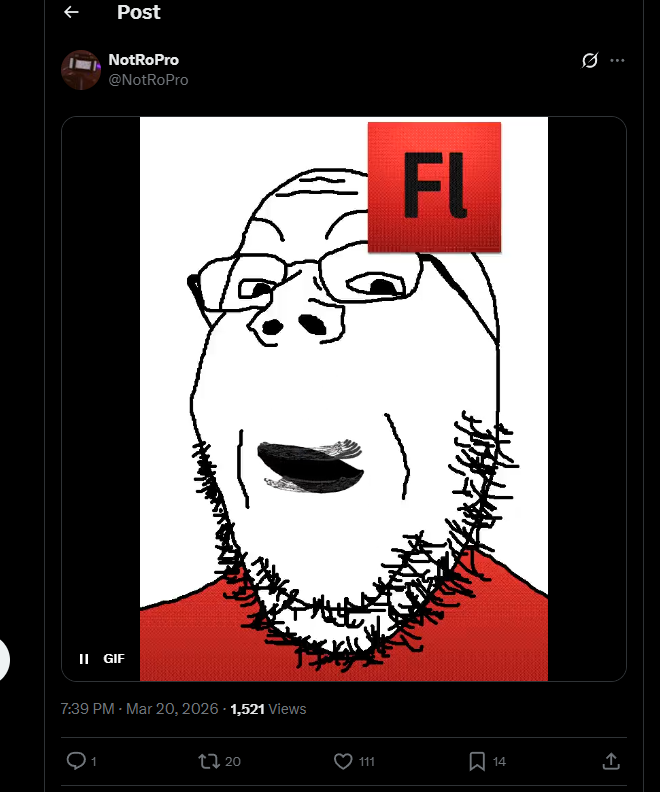The width and height of the screenshot is (660, 792).
Task: Go back using the left arrow
Action: tap(71, 12)
